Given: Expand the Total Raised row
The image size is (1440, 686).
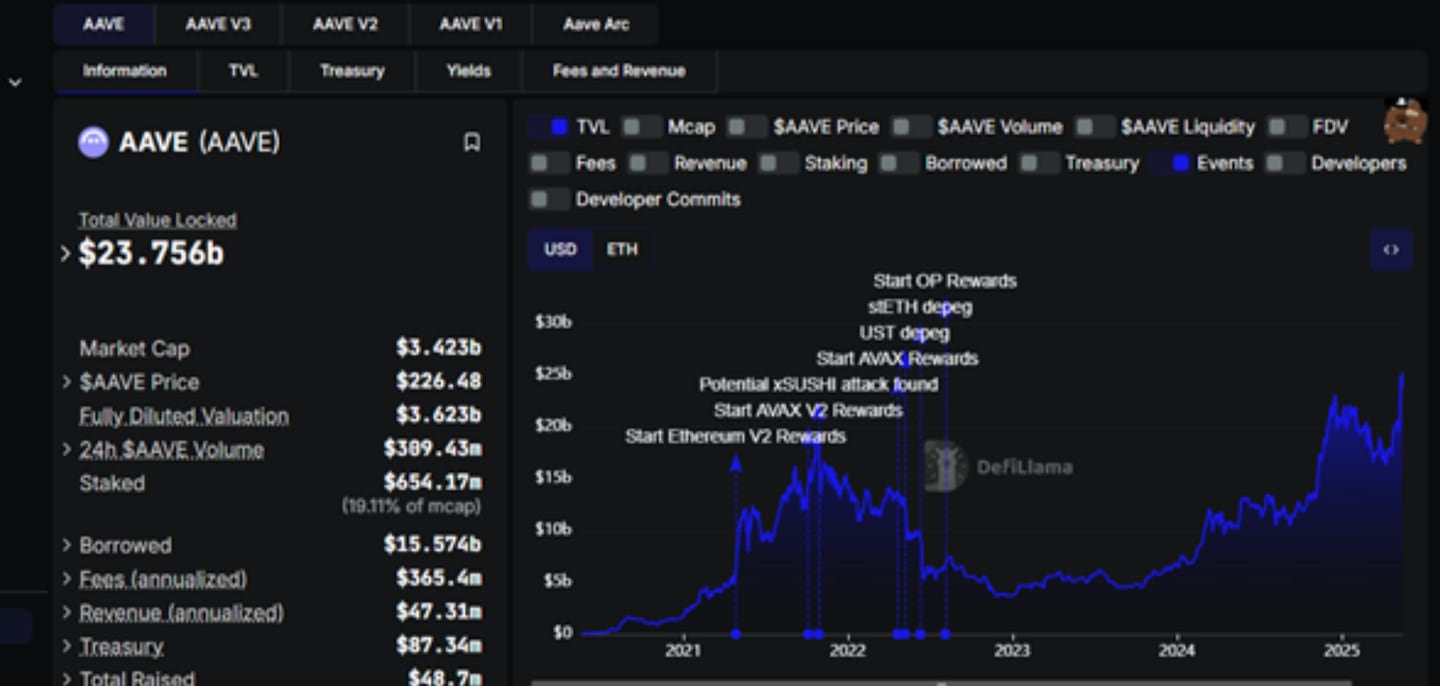Looking at the screenshot, I should click(66, 679).
